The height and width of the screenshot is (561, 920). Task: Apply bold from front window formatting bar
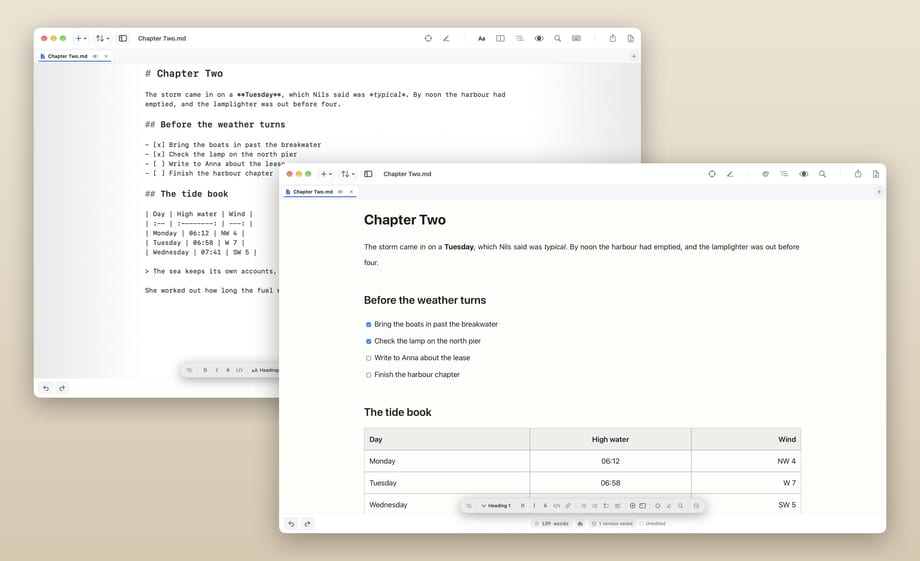coord(522,505)
